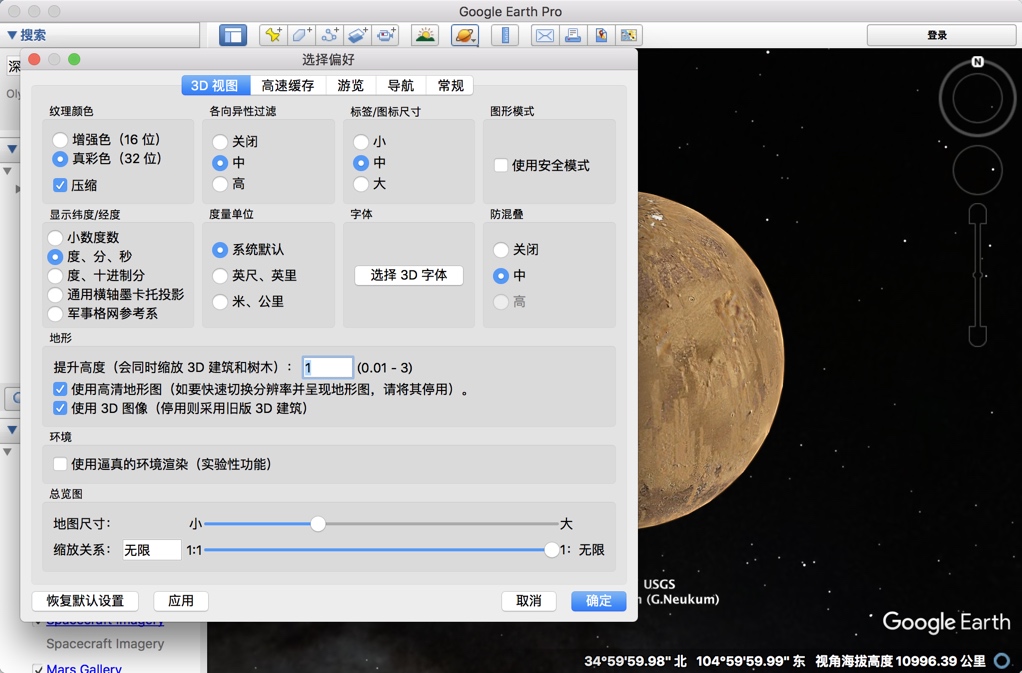1022x673 pixels.
Task: Click the Email envelope toolbar icon
Action: (545, 35)
